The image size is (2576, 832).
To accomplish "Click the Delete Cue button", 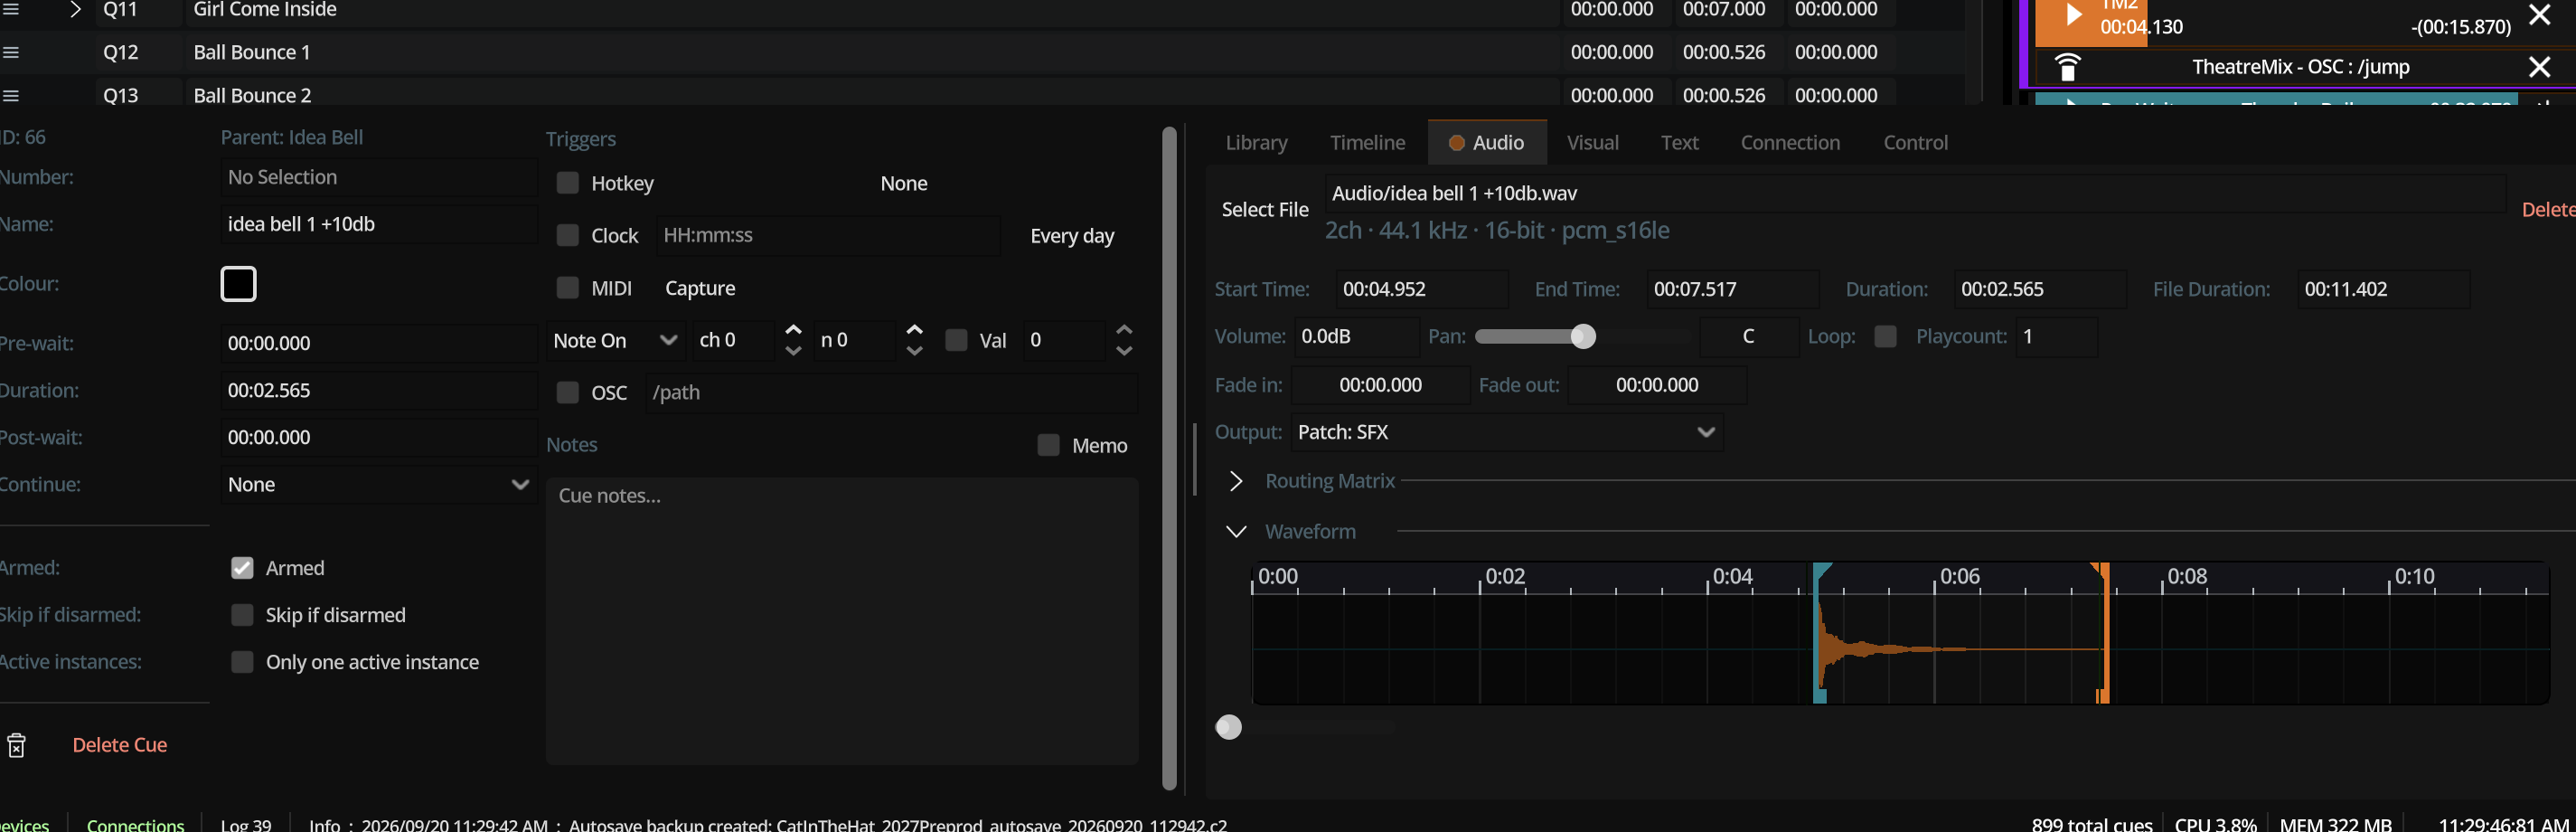I will point(120,745).
